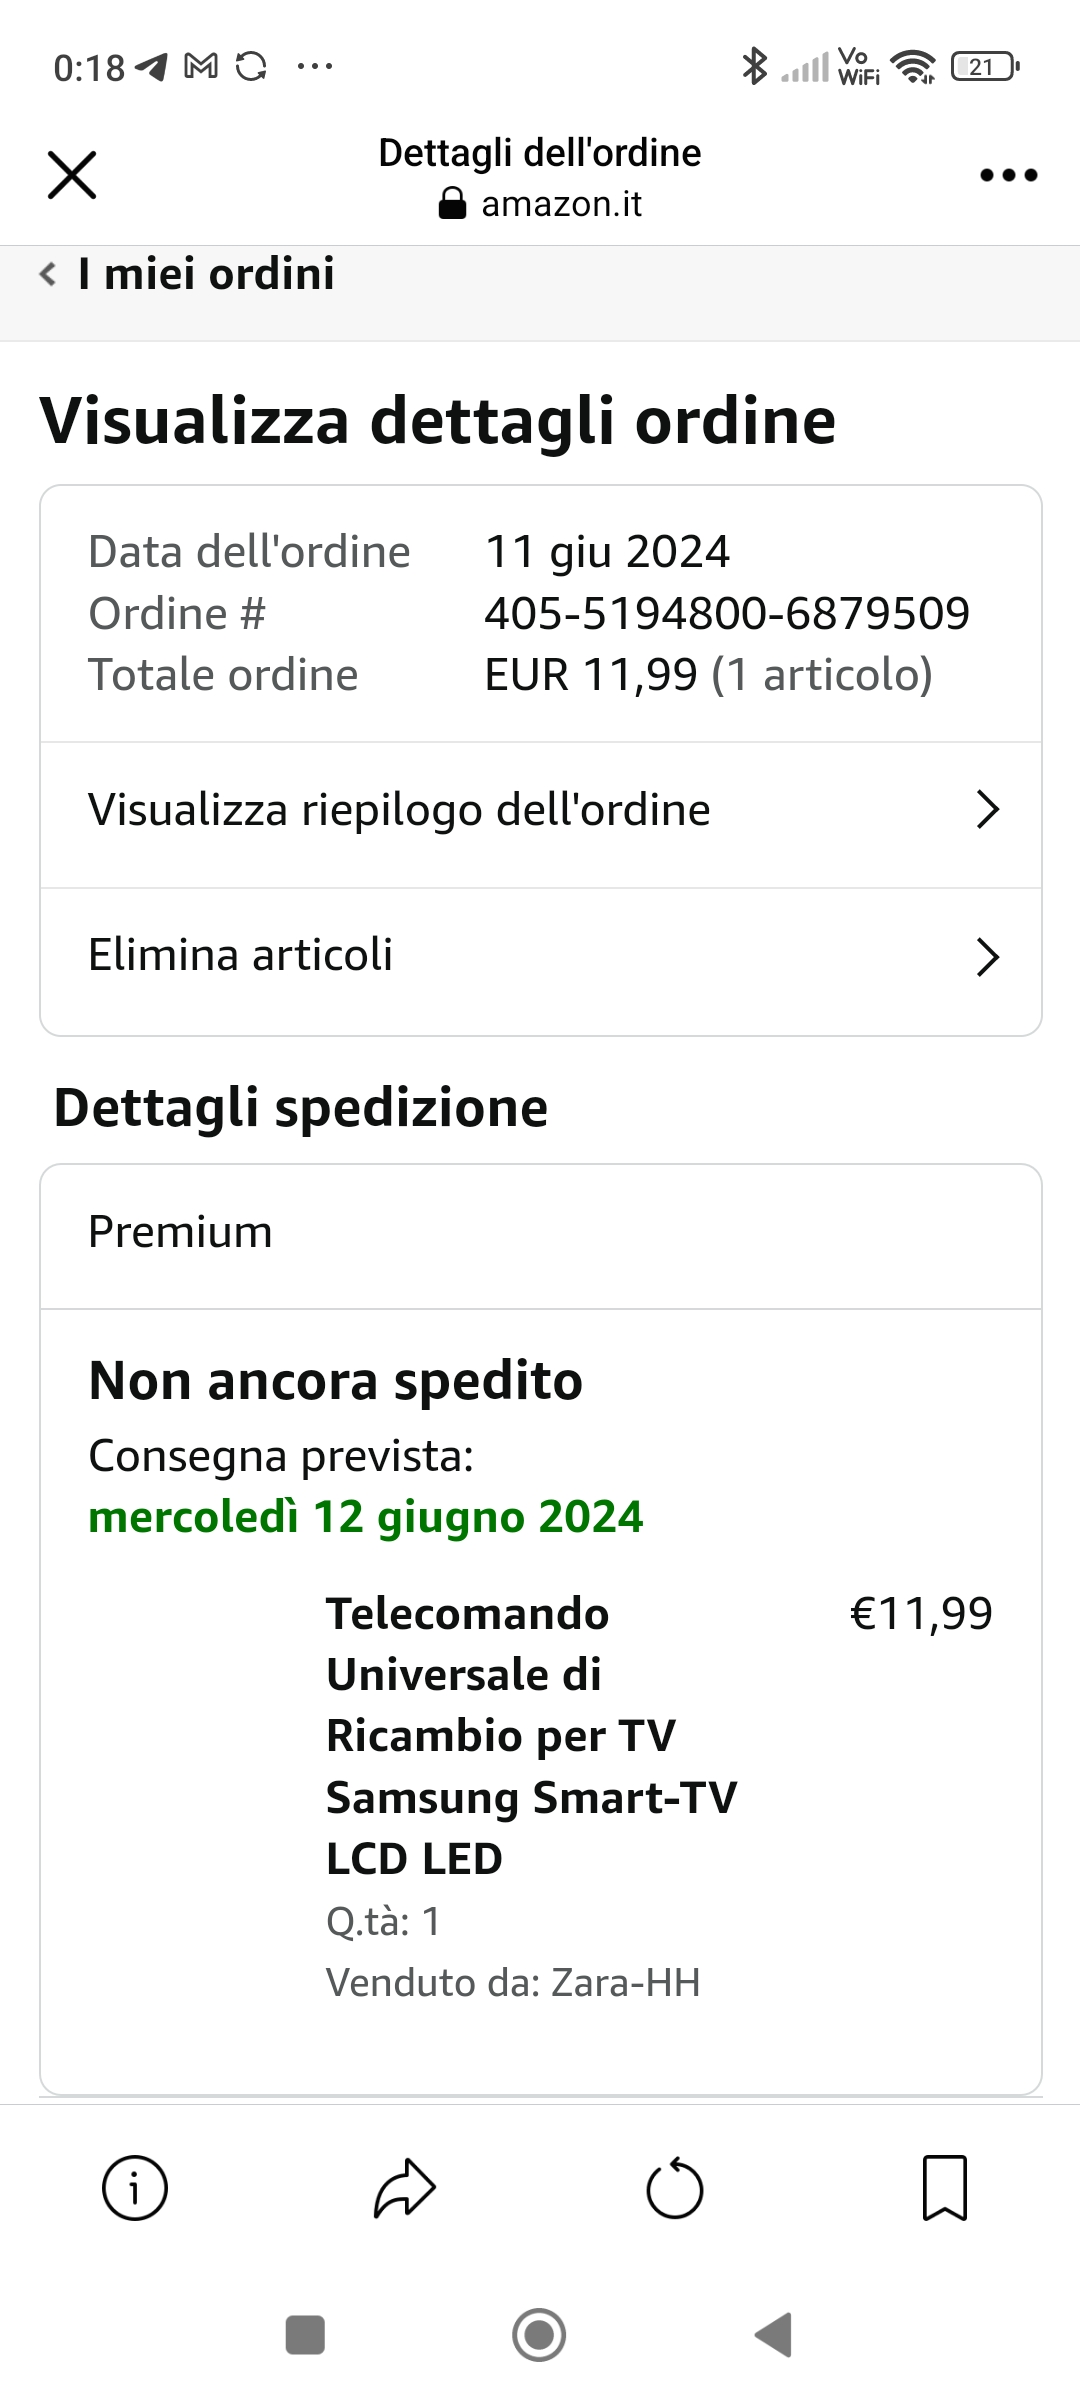Tap Android recent apps square button
Screen dimensions: 1080x2400
click(x=305, y=2335)
